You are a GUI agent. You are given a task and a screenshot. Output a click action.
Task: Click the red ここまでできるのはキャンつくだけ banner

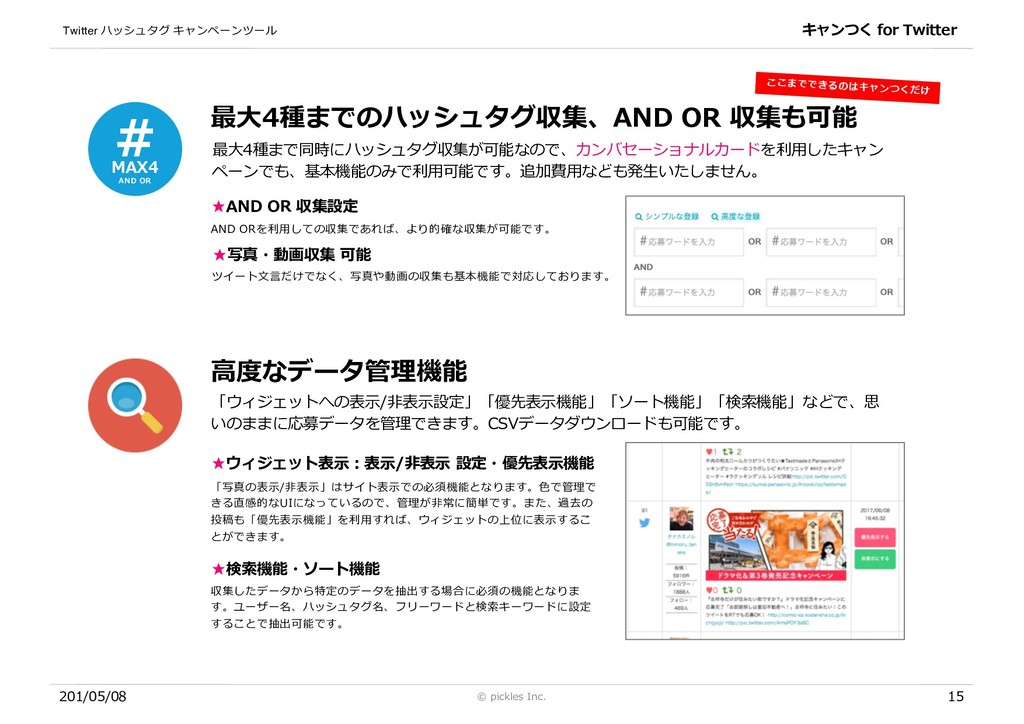click(x=848, y=87)
